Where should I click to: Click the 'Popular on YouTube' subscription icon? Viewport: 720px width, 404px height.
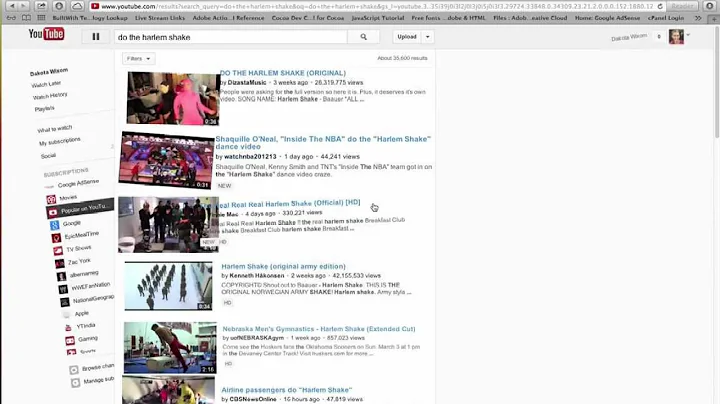(x=53, y=212)
